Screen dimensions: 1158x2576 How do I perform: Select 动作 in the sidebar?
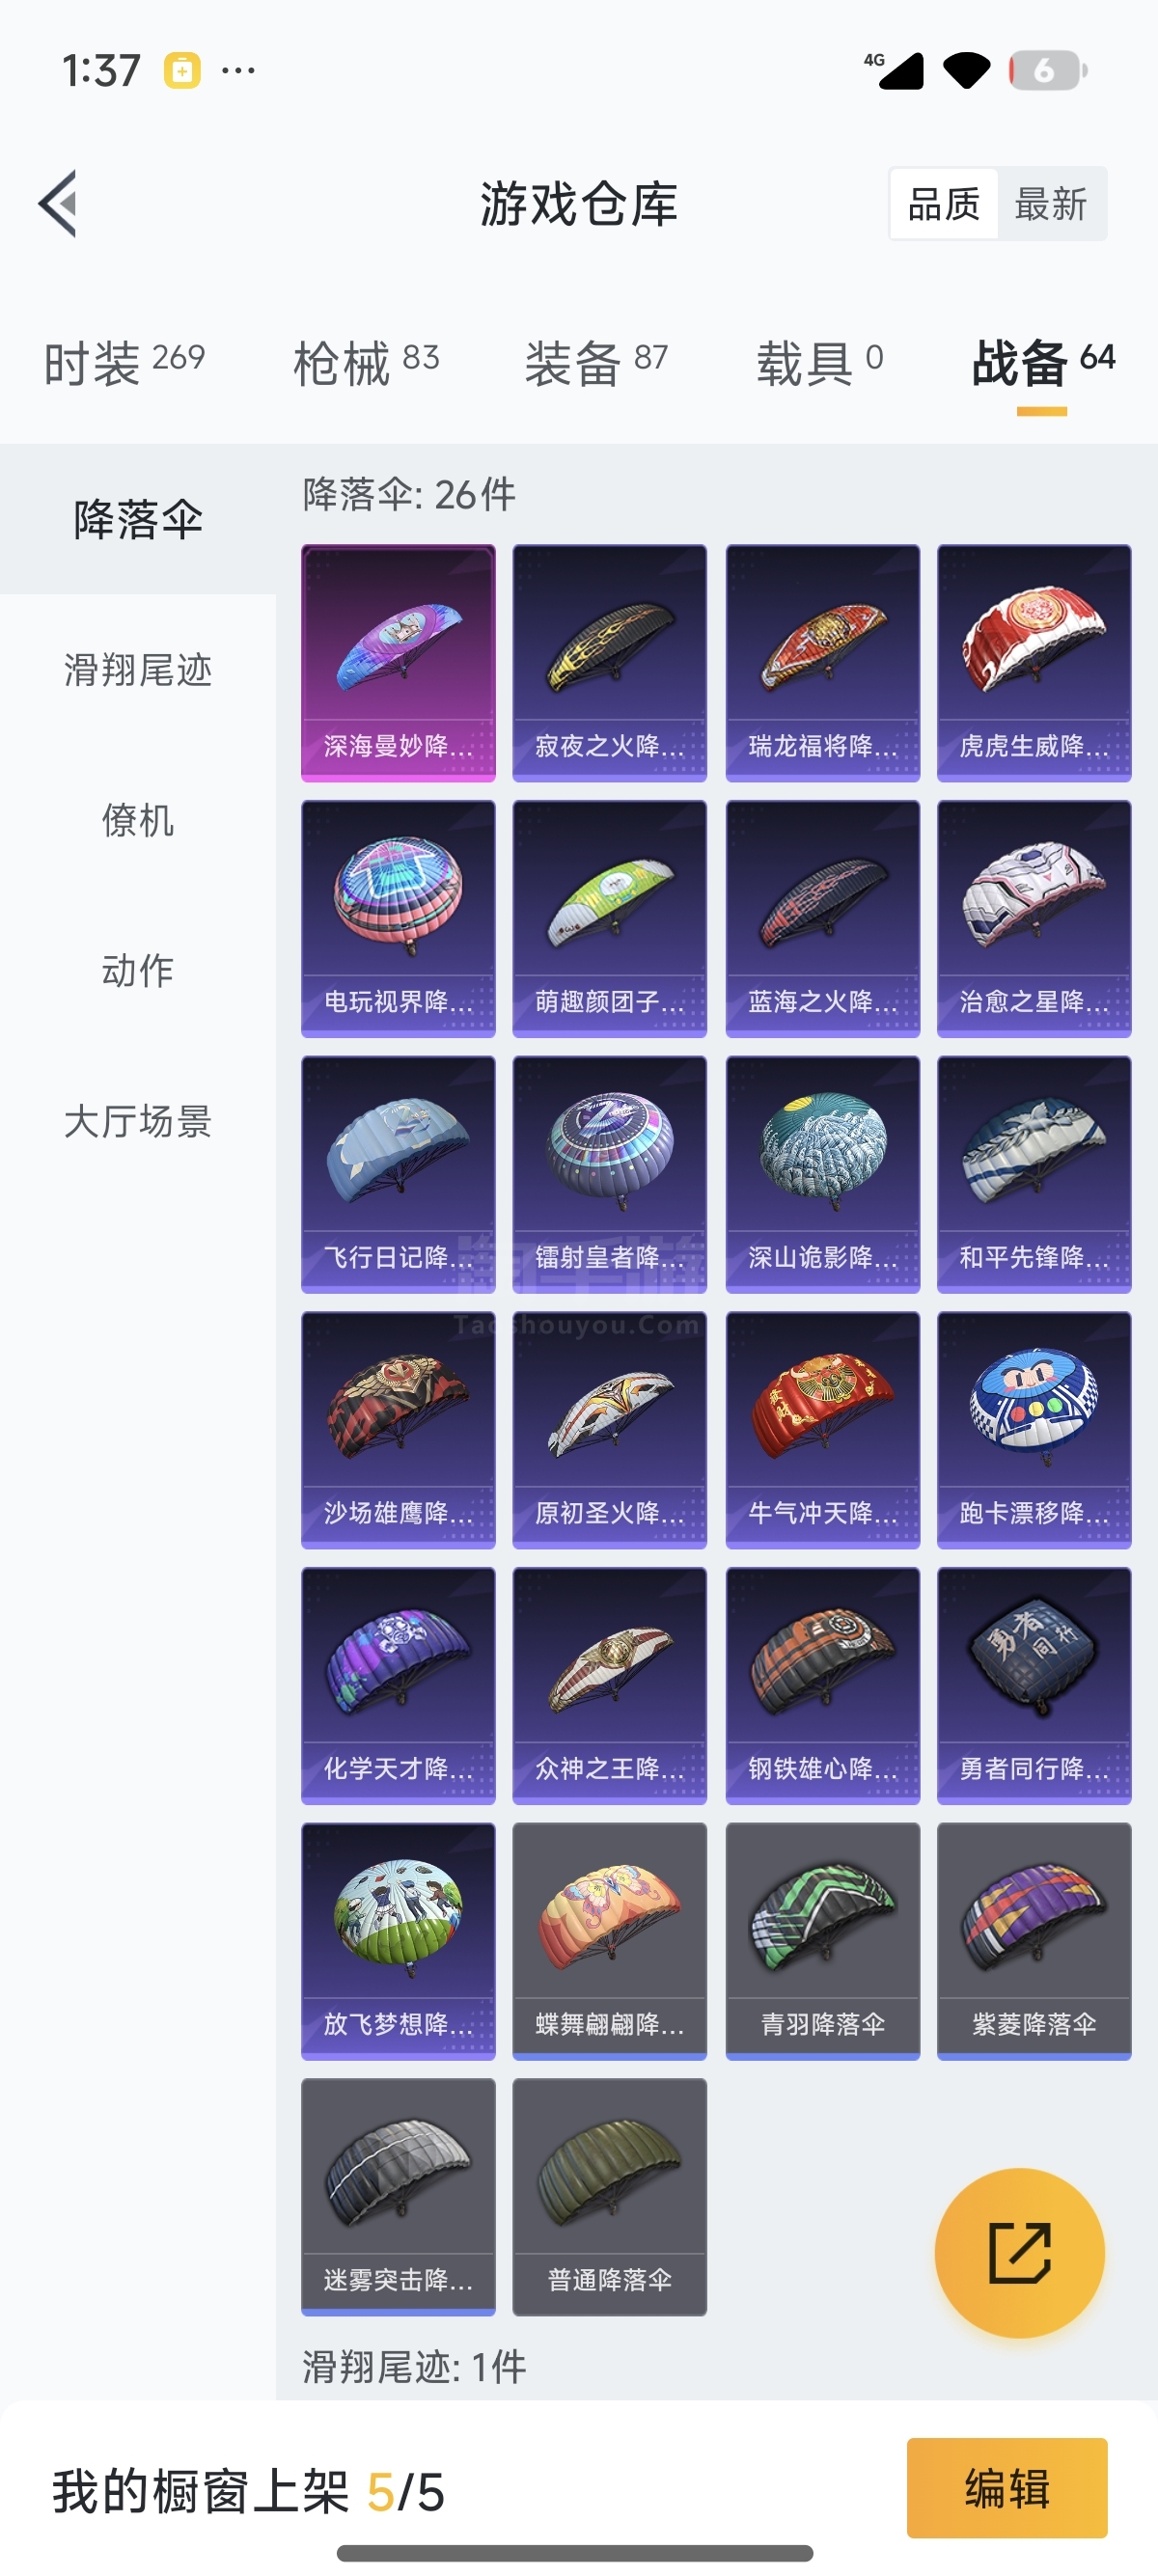pyautogui.click(x=138, y=970)
